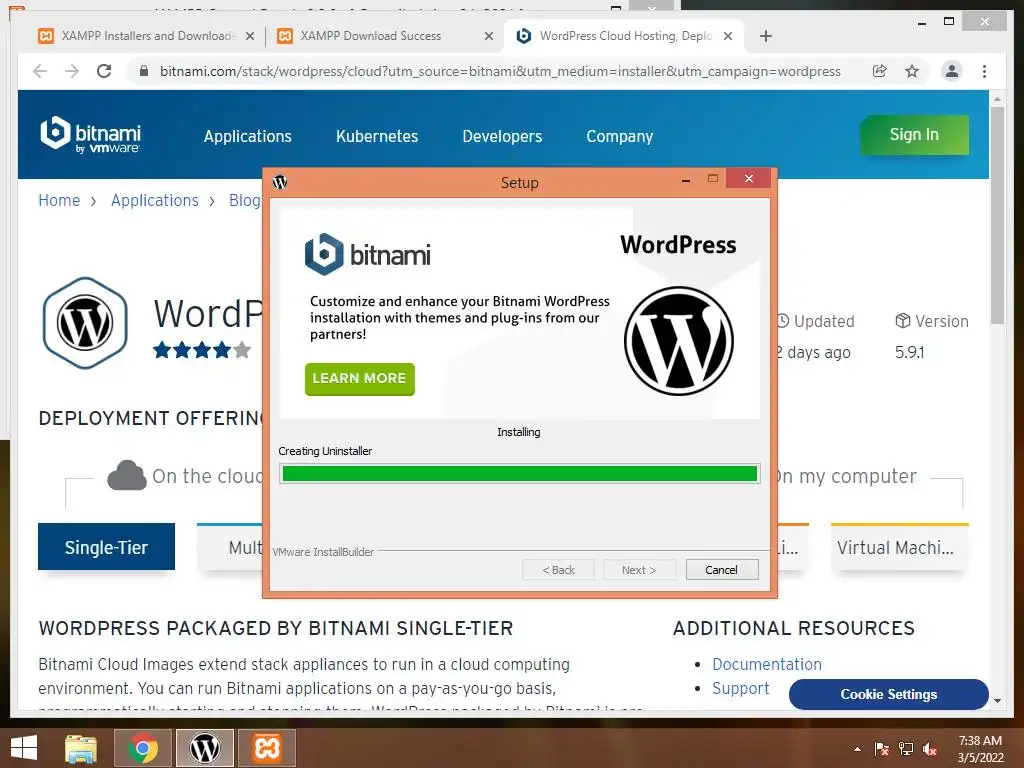Click the disabled Back button in Setup

coord(558,569)
